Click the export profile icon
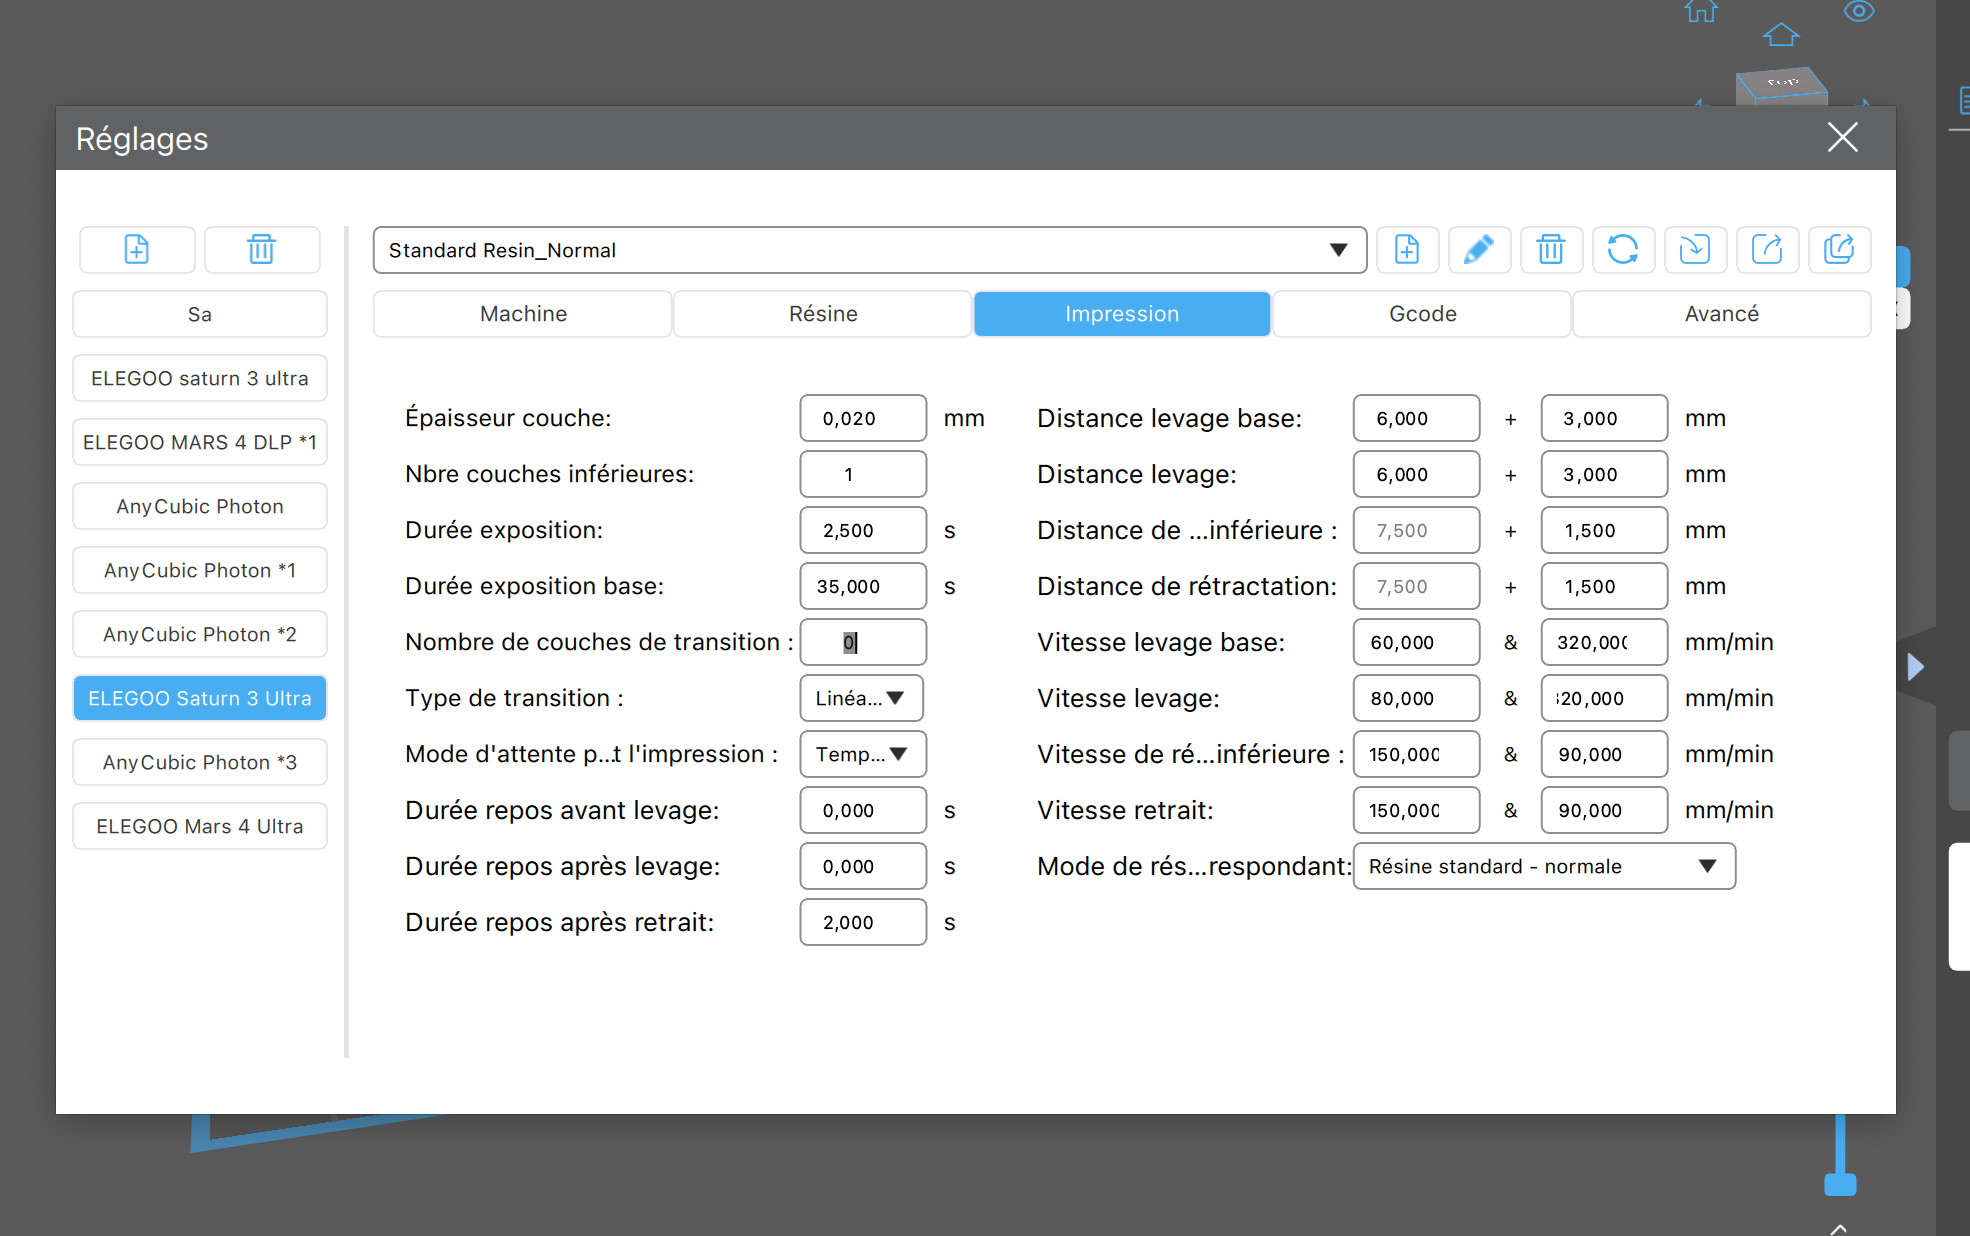Screen dimensions: 1970x1236 tap(1767, 249)
